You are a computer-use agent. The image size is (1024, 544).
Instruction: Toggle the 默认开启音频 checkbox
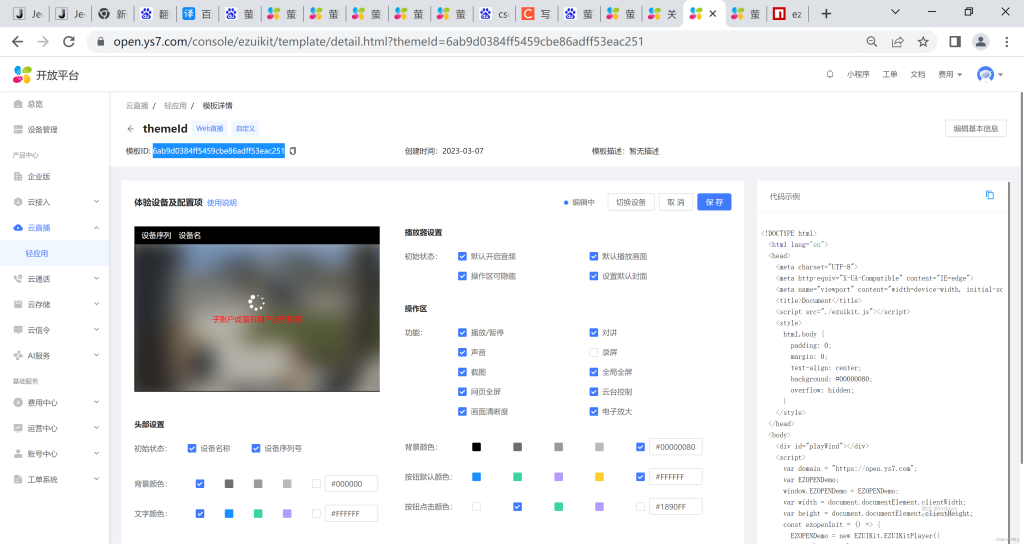(462, 257)
